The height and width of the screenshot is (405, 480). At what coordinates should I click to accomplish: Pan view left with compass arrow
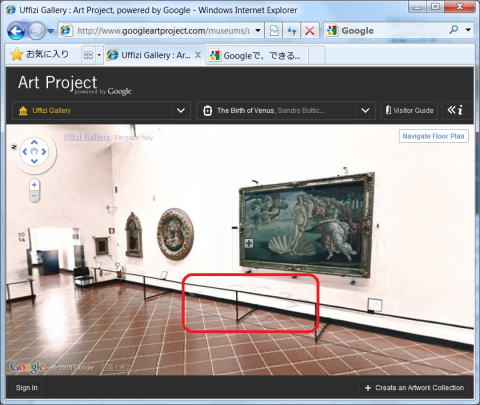(x=25, y=152)
